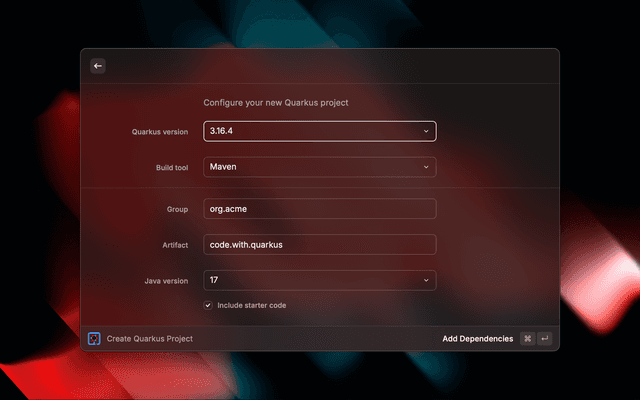Click the Configure your new Quarkus project heading
Viewport: 640px width, 400px height.
coord(275,102)
